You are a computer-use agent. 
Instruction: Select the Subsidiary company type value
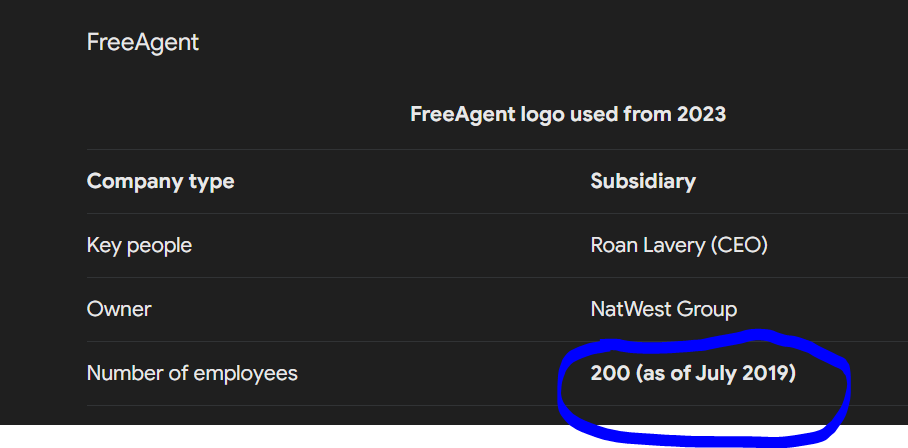643,181
